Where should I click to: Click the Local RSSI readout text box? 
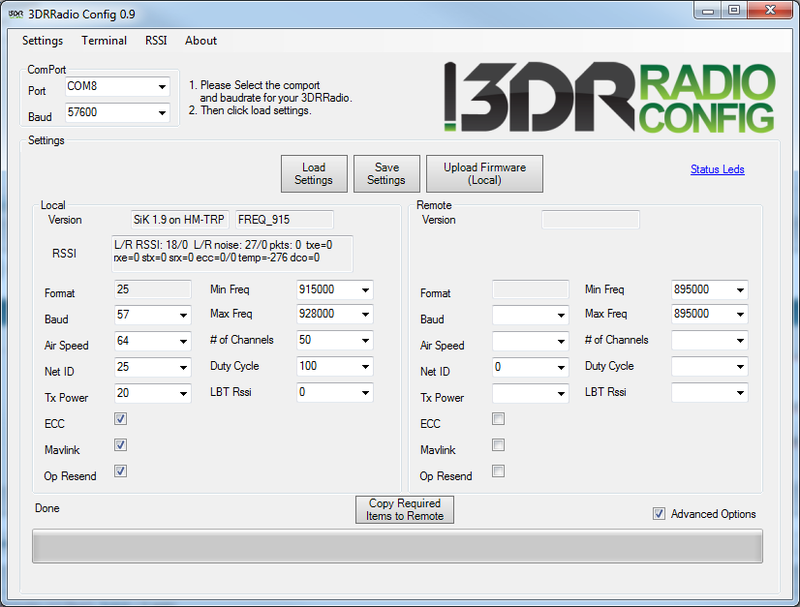pyautogui.click(x=232, y=254)
